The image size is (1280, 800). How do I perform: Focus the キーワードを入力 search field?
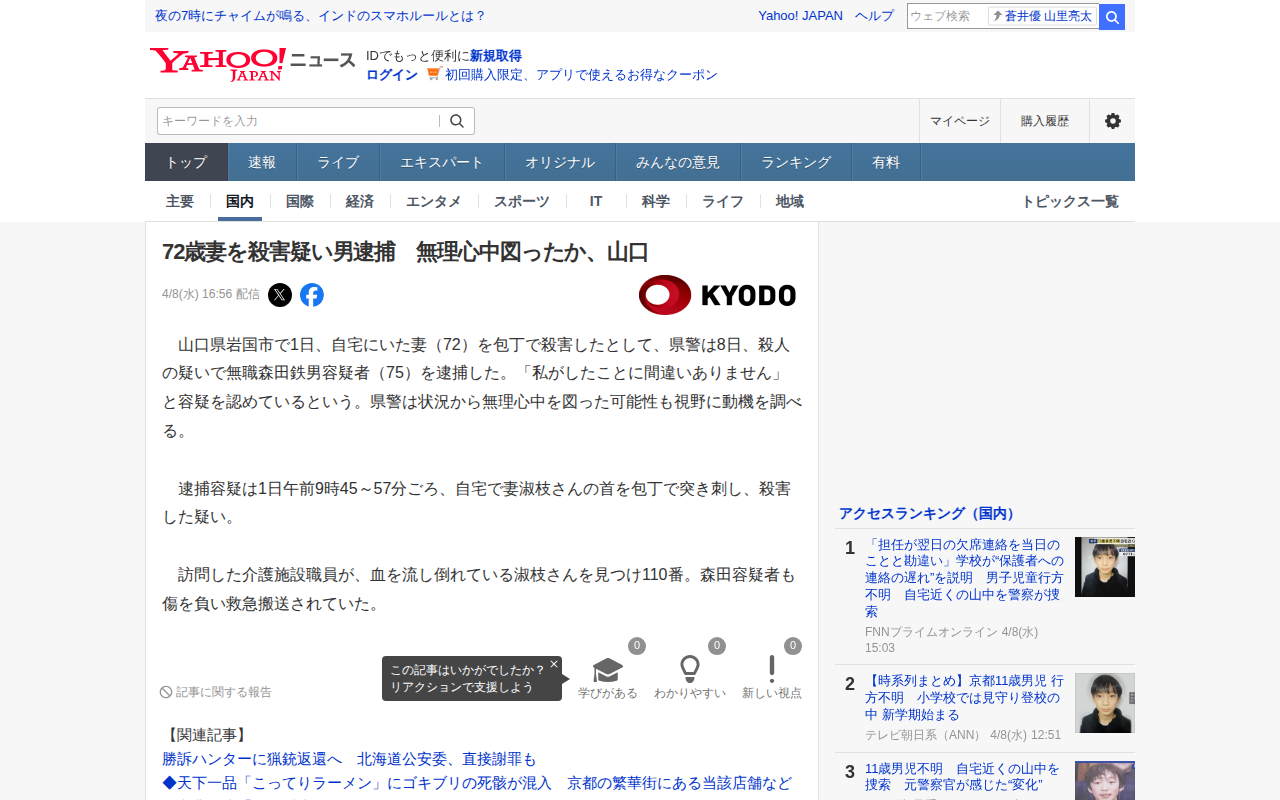(298, 121)
